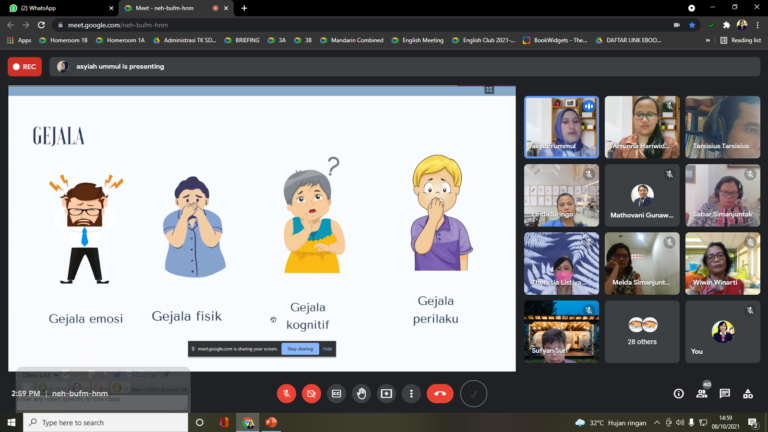Unmute the microphone in the call bar
The height and width of the screenshot is (432, 768).
click(x=287, y=394)
